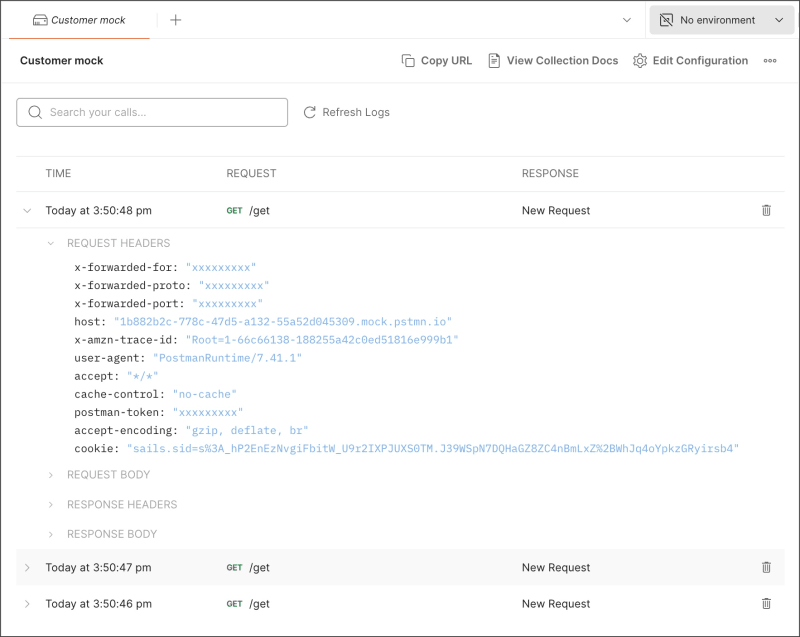Delete the 3:50:46 pm log entry

pos(766,603)
